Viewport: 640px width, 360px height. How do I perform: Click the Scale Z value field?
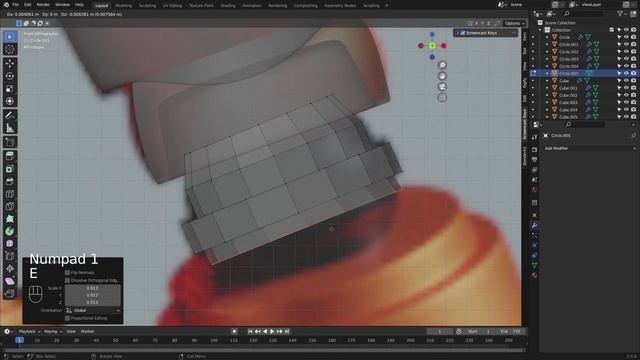[x=93, y=302]
